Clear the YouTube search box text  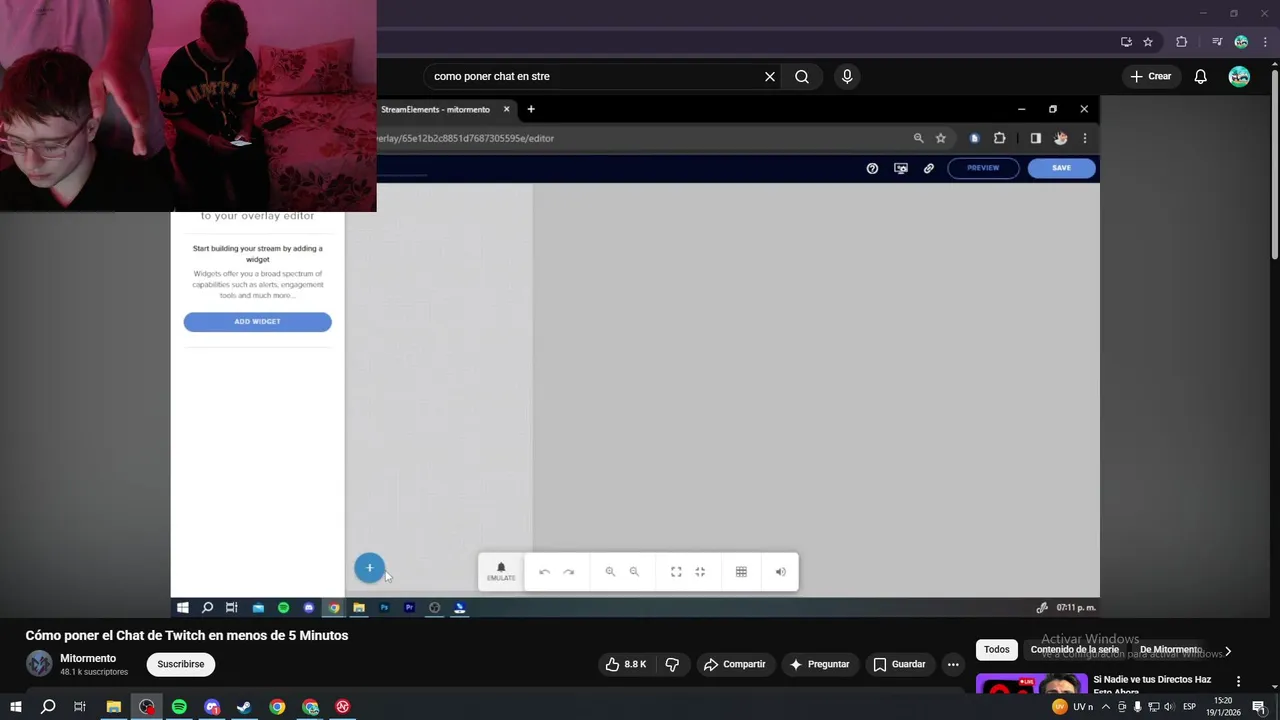click(x=770, y=76)
